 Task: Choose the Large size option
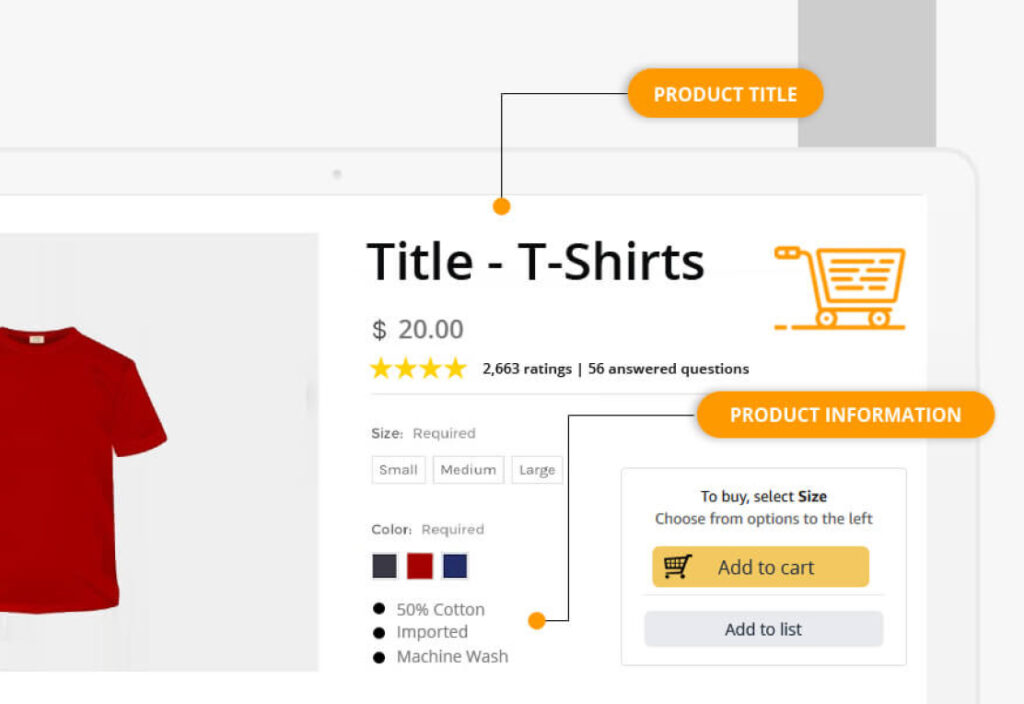click(537, 470)
